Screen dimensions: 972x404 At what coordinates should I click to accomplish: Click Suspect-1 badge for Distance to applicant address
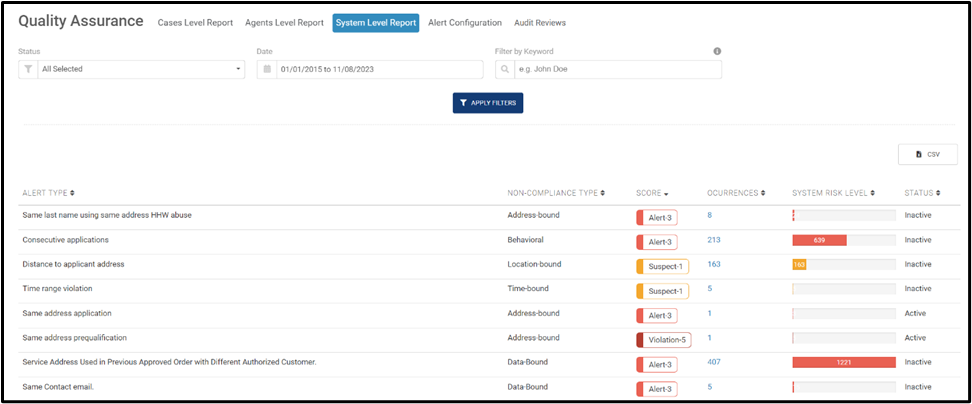(x=663, y=266)
